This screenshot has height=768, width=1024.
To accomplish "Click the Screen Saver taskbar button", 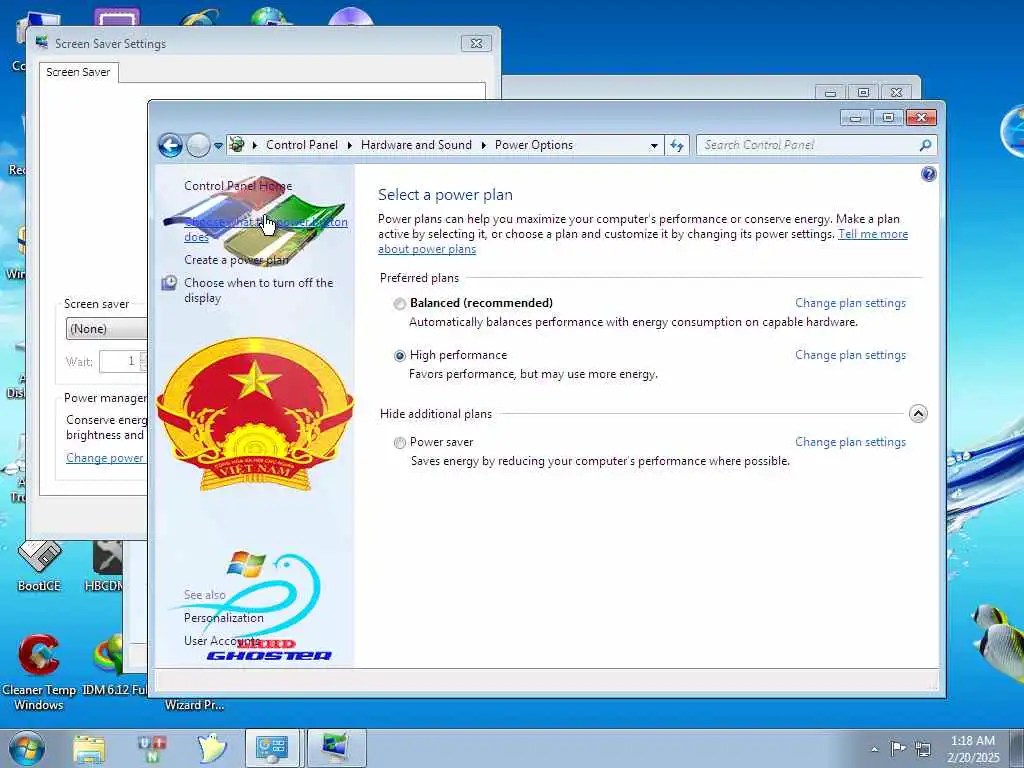I will 336,748.
